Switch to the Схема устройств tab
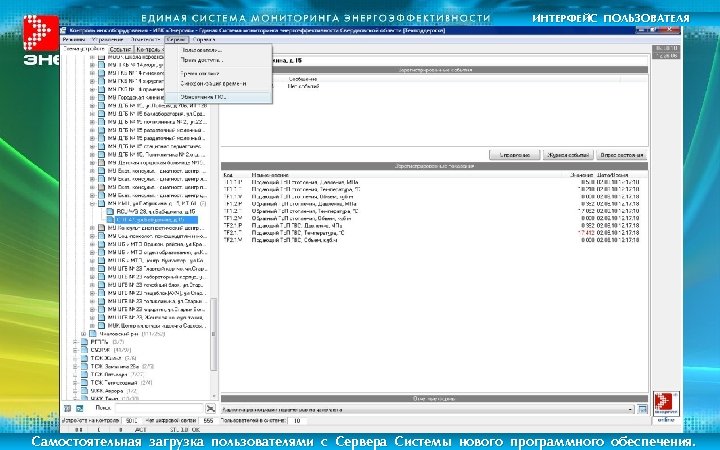This screenshot has height=450, width=720. (x=84, y=49)
